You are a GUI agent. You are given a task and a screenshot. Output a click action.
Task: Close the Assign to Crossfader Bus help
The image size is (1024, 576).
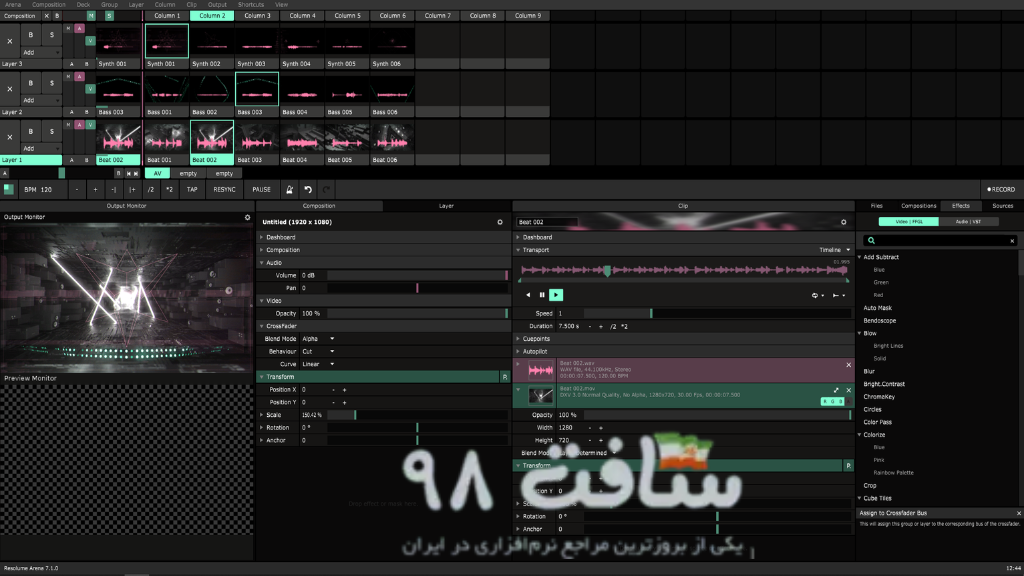click(1019, 513)
